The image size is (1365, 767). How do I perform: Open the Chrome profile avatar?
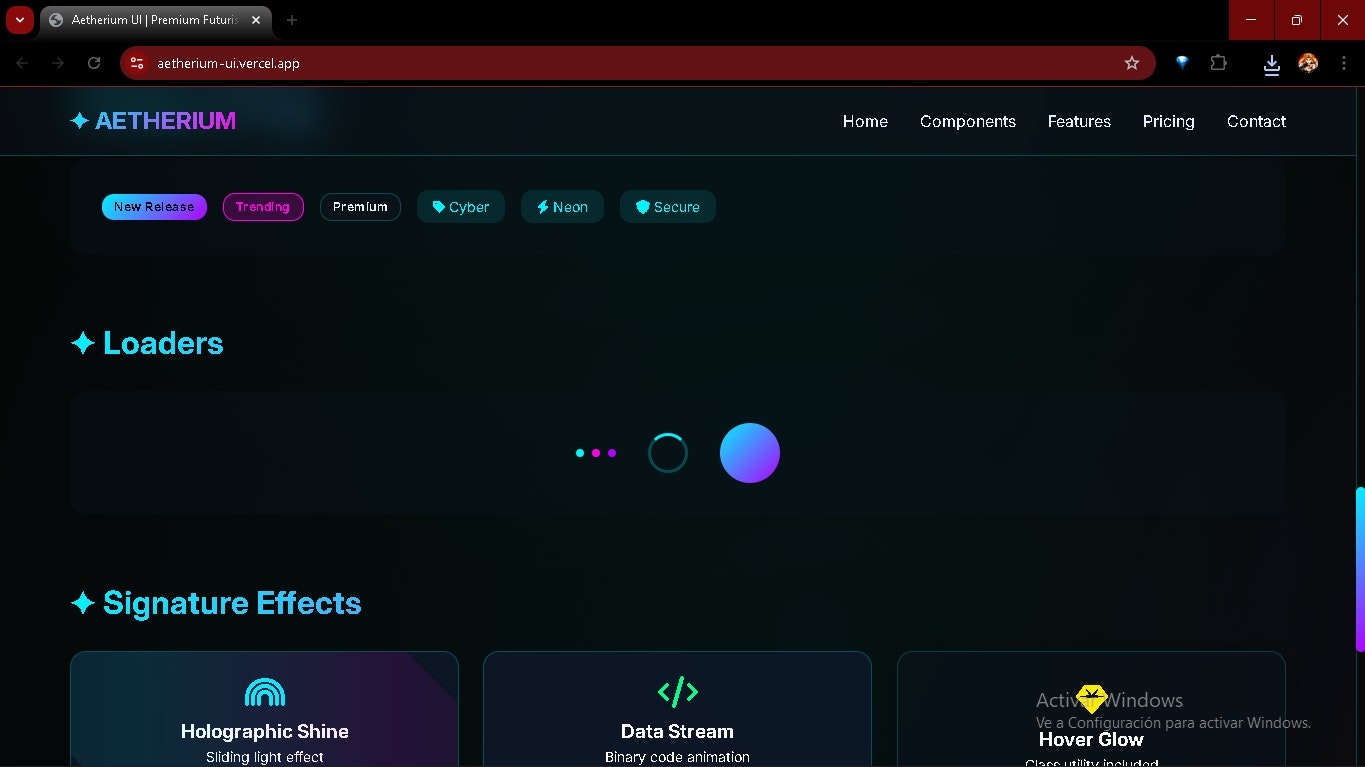(1308, 63)
